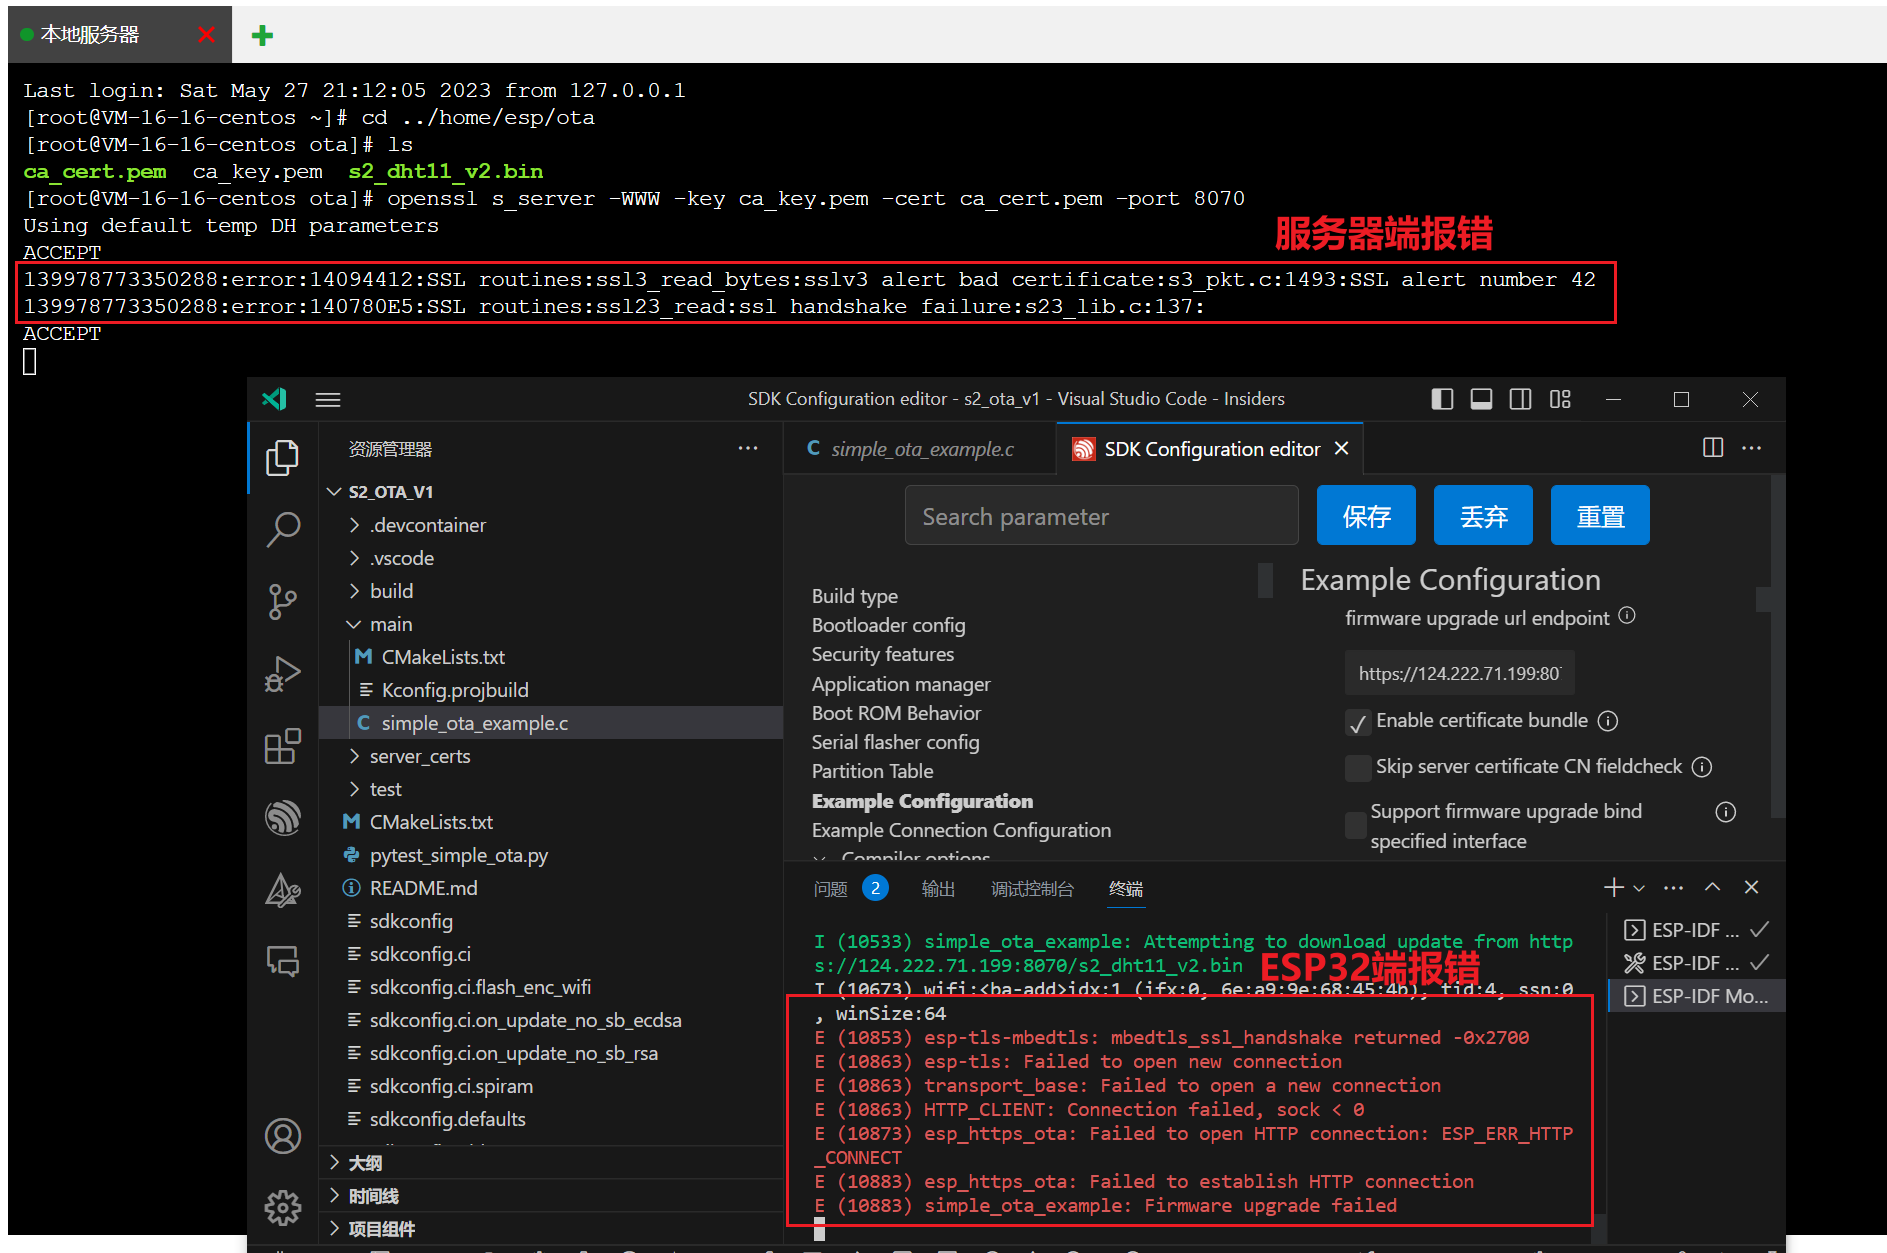
Task: Open the Extensions view
Action: pos(283,745)
